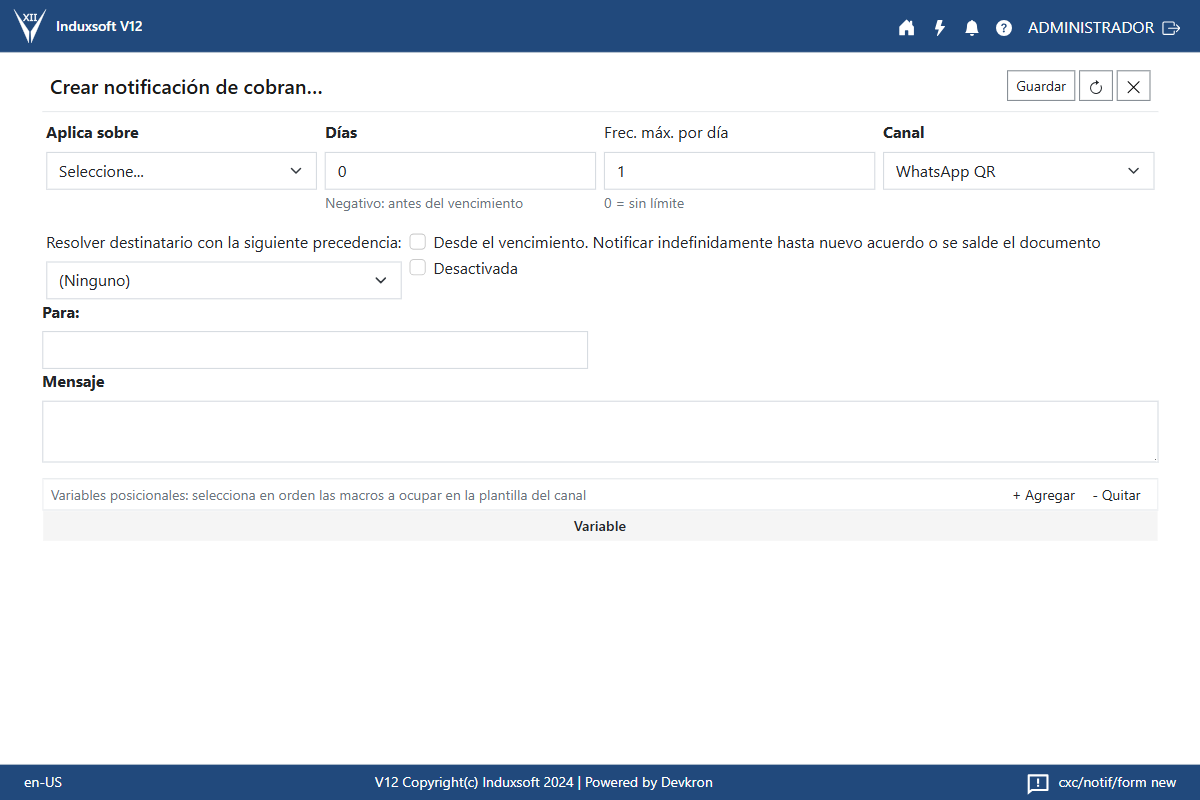1200x800 pixels.
Task: Open the Aplica sobre dropdown
Action: (181, 171)
